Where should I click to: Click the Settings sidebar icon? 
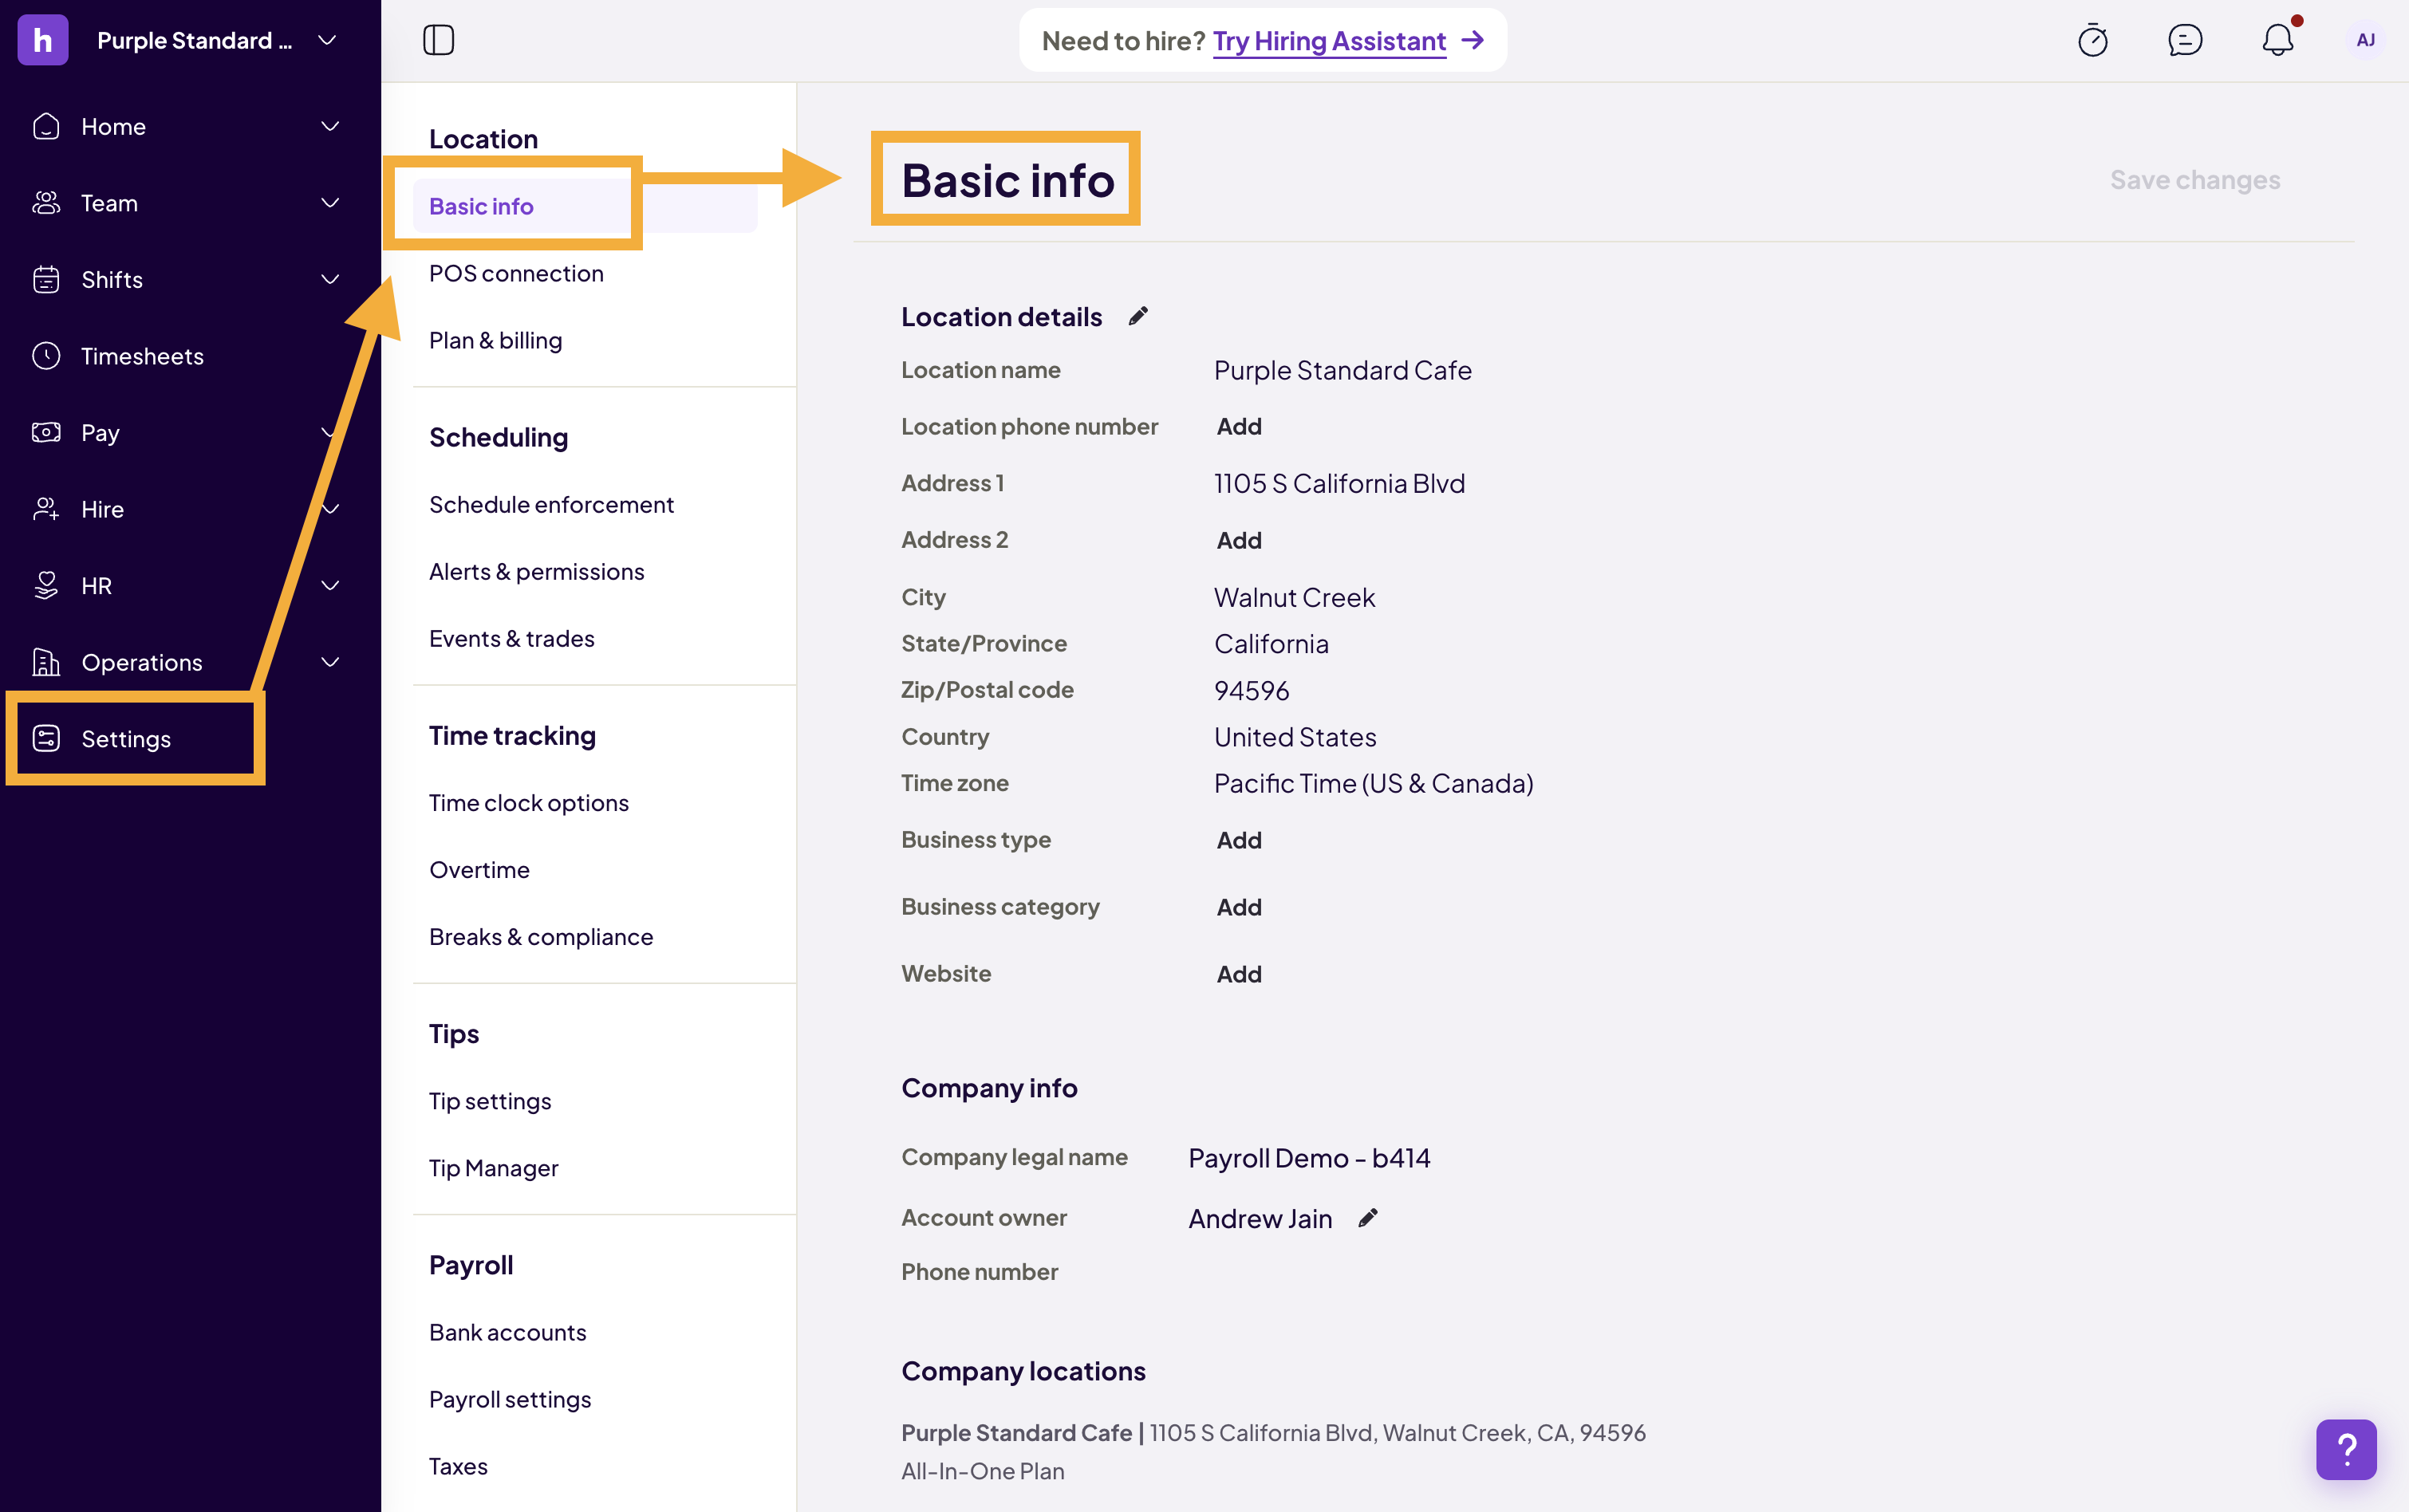coord(46,738)
